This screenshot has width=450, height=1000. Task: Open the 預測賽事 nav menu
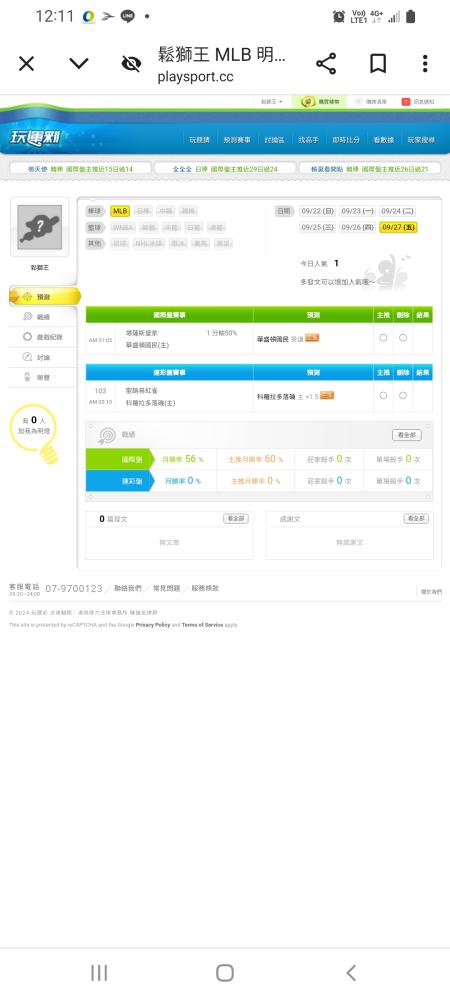coord(237,140)
